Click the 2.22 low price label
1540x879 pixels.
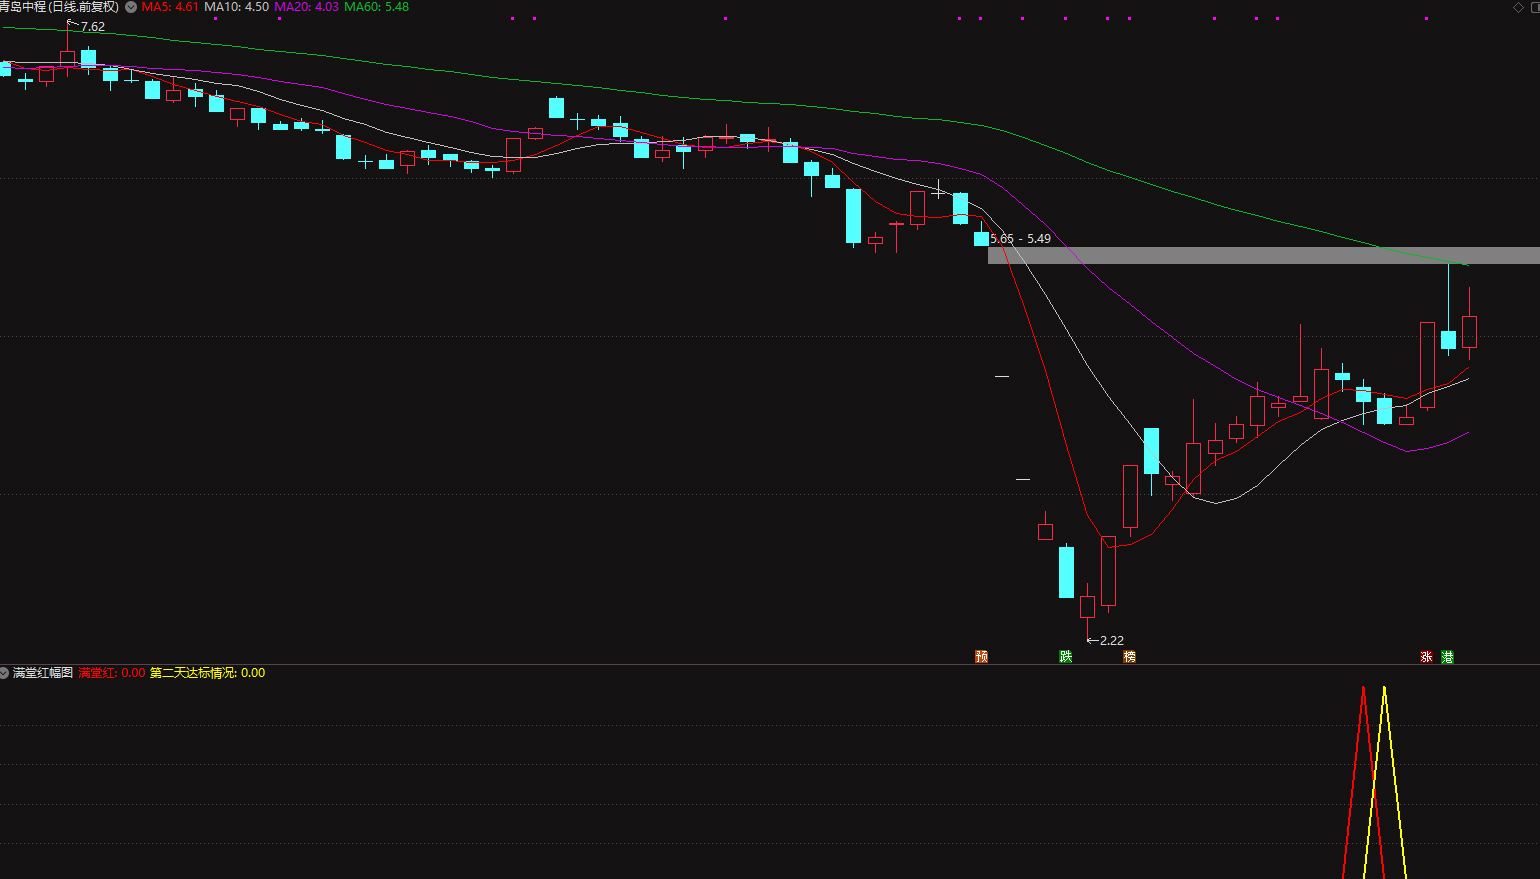click(x=1112, y=640)
